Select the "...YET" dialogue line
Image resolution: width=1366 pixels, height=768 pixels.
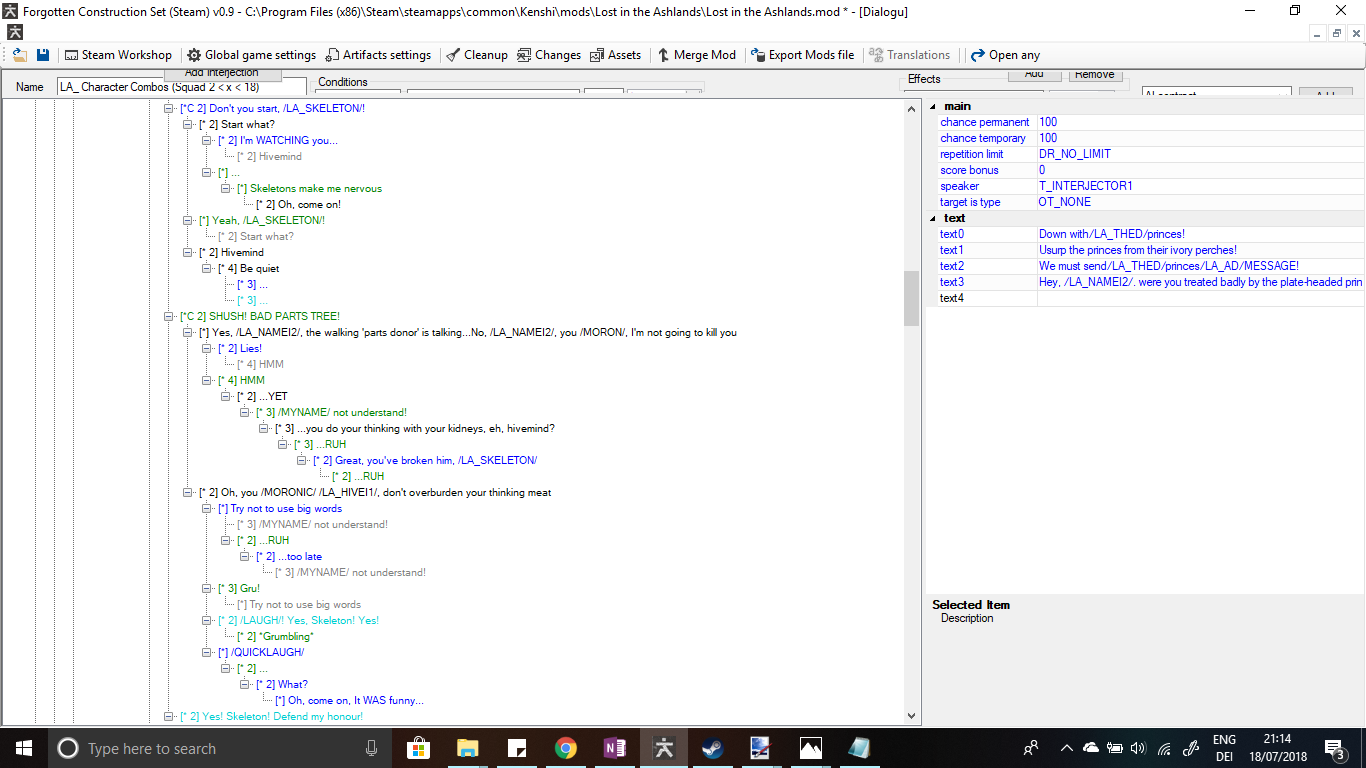pos(262,396)
